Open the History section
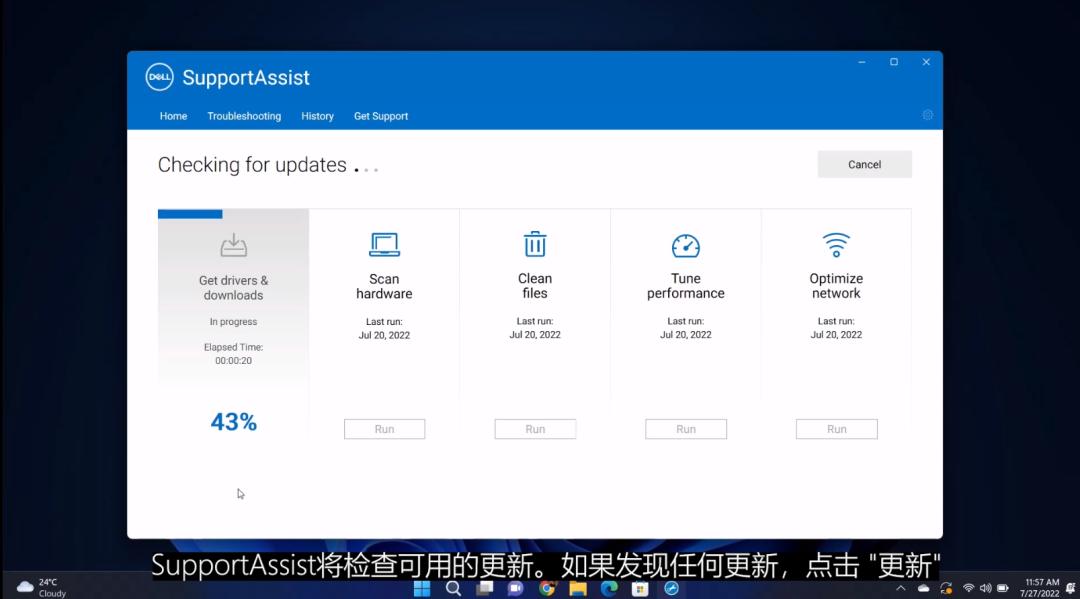 pyautogui.click(x=317, y=116)
